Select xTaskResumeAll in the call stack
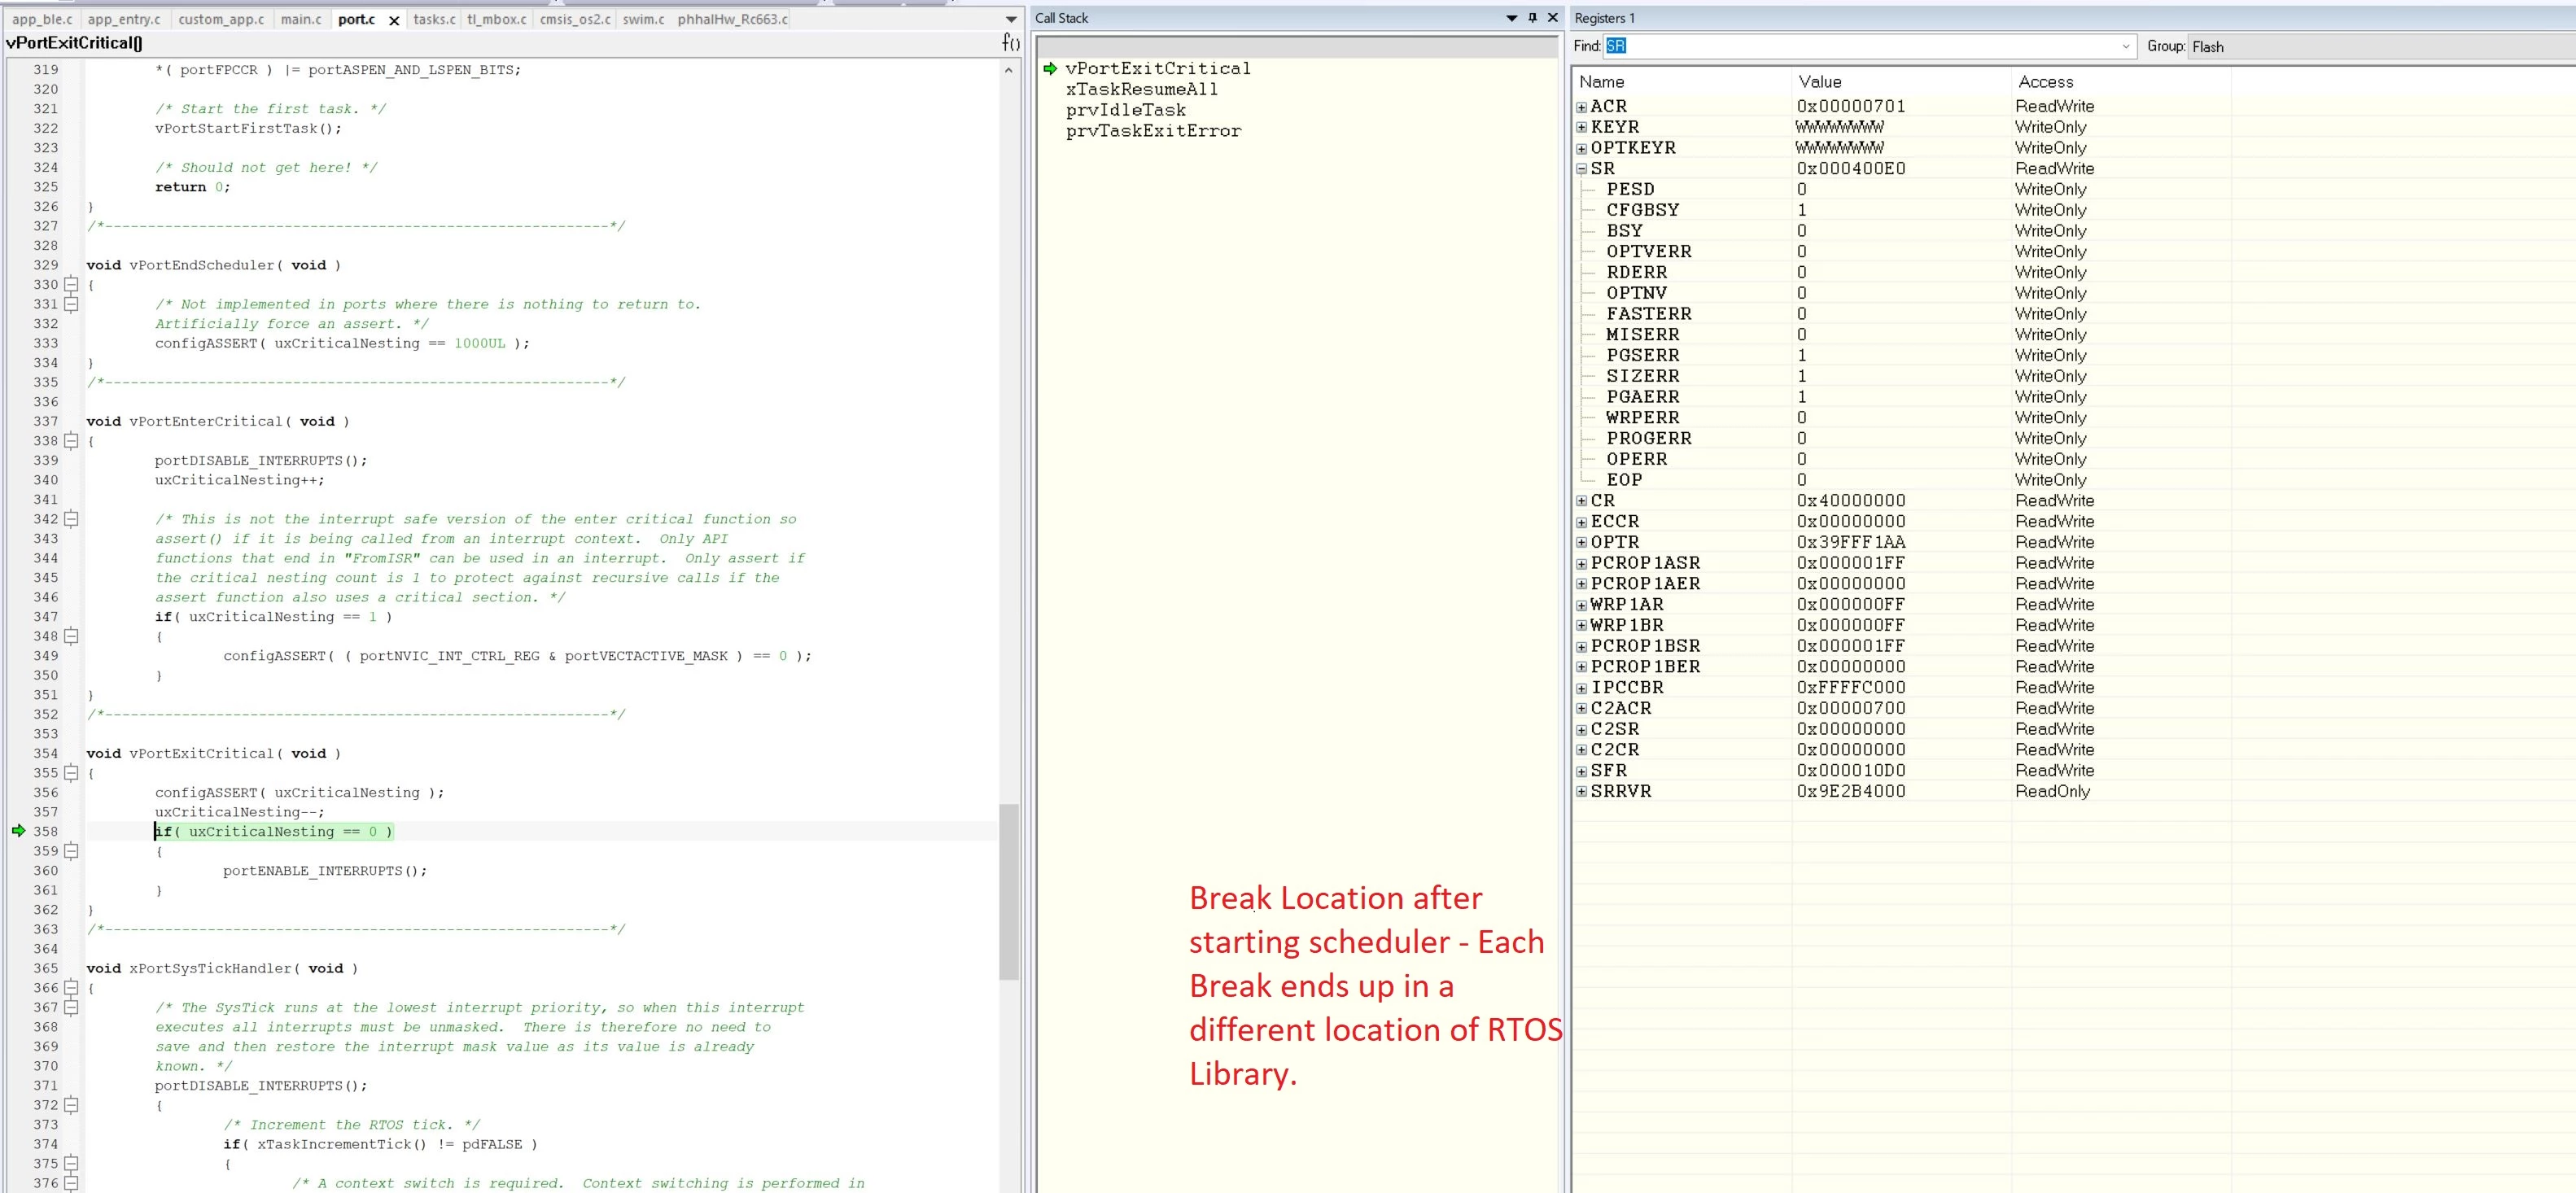The width and height of the screenshot is (2576, 1193). click(x=1141, y=89)
